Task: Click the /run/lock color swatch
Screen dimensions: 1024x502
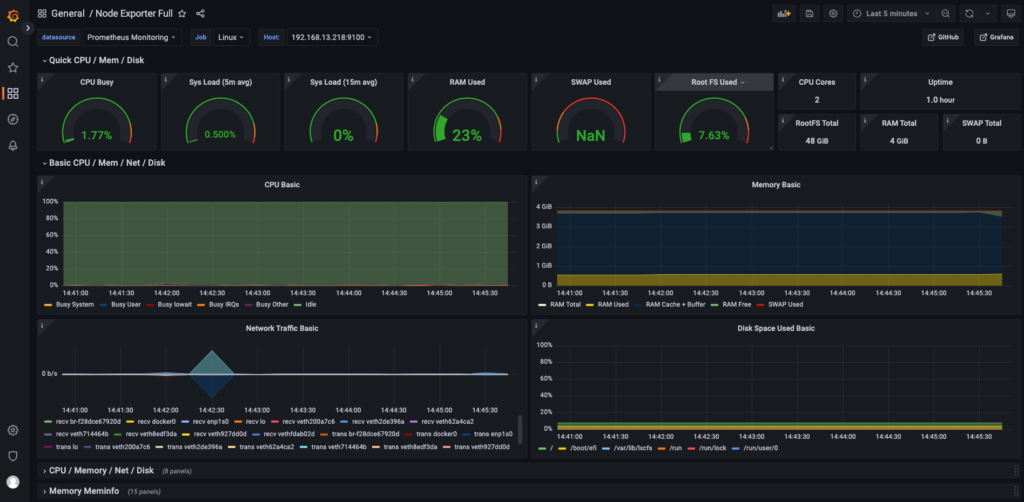Action: (694, 448)
